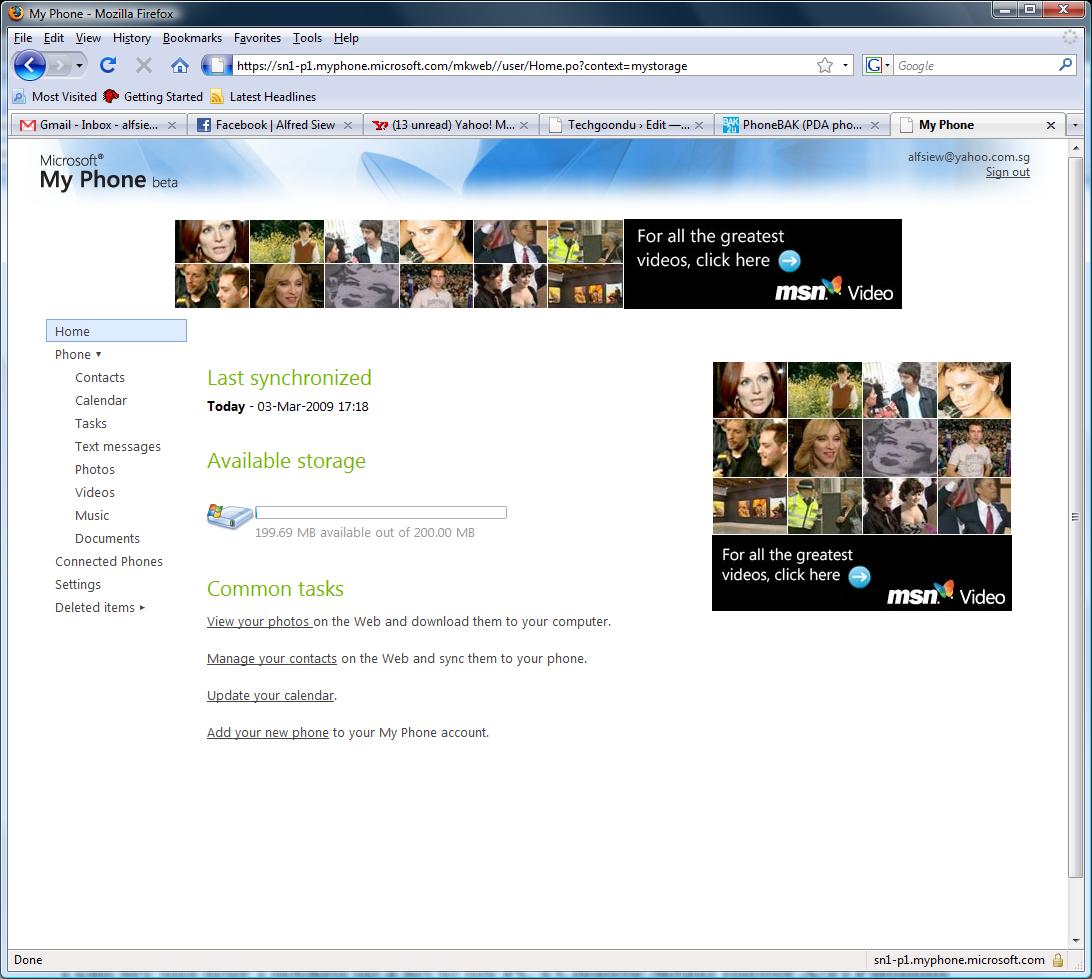Open Connected Phones in the sidebar

pyautogui.click(x=109, y=561)
